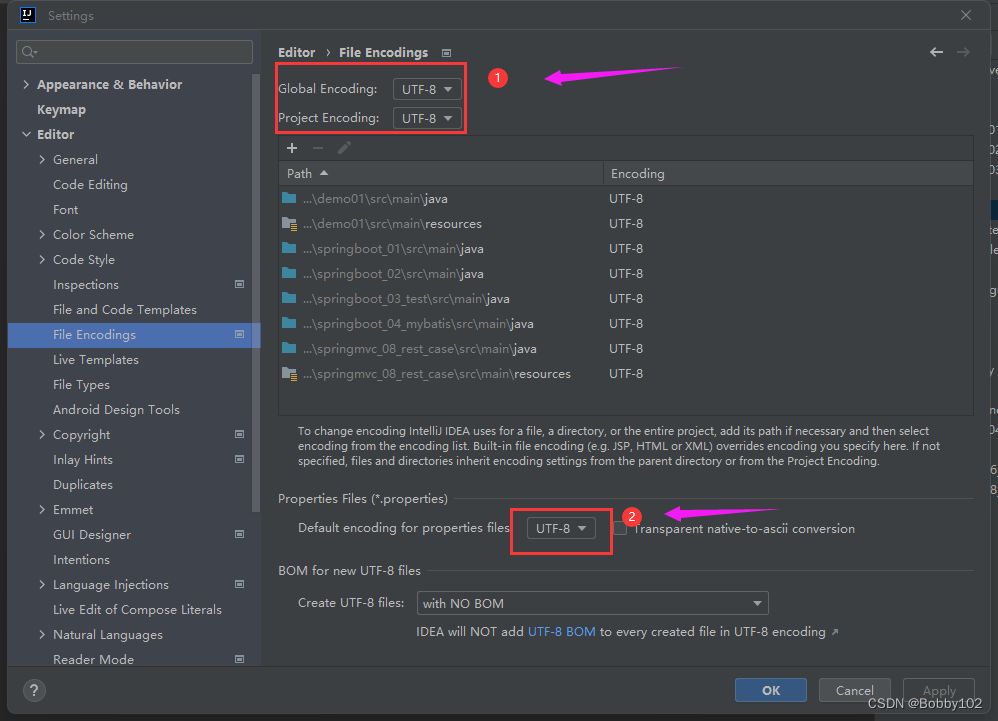Expand the Code Style subsection

[x=42, y=259]
